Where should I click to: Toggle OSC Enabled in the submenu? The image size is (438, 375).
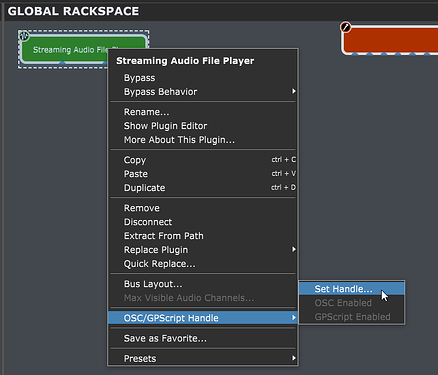[x=352, y=303]
